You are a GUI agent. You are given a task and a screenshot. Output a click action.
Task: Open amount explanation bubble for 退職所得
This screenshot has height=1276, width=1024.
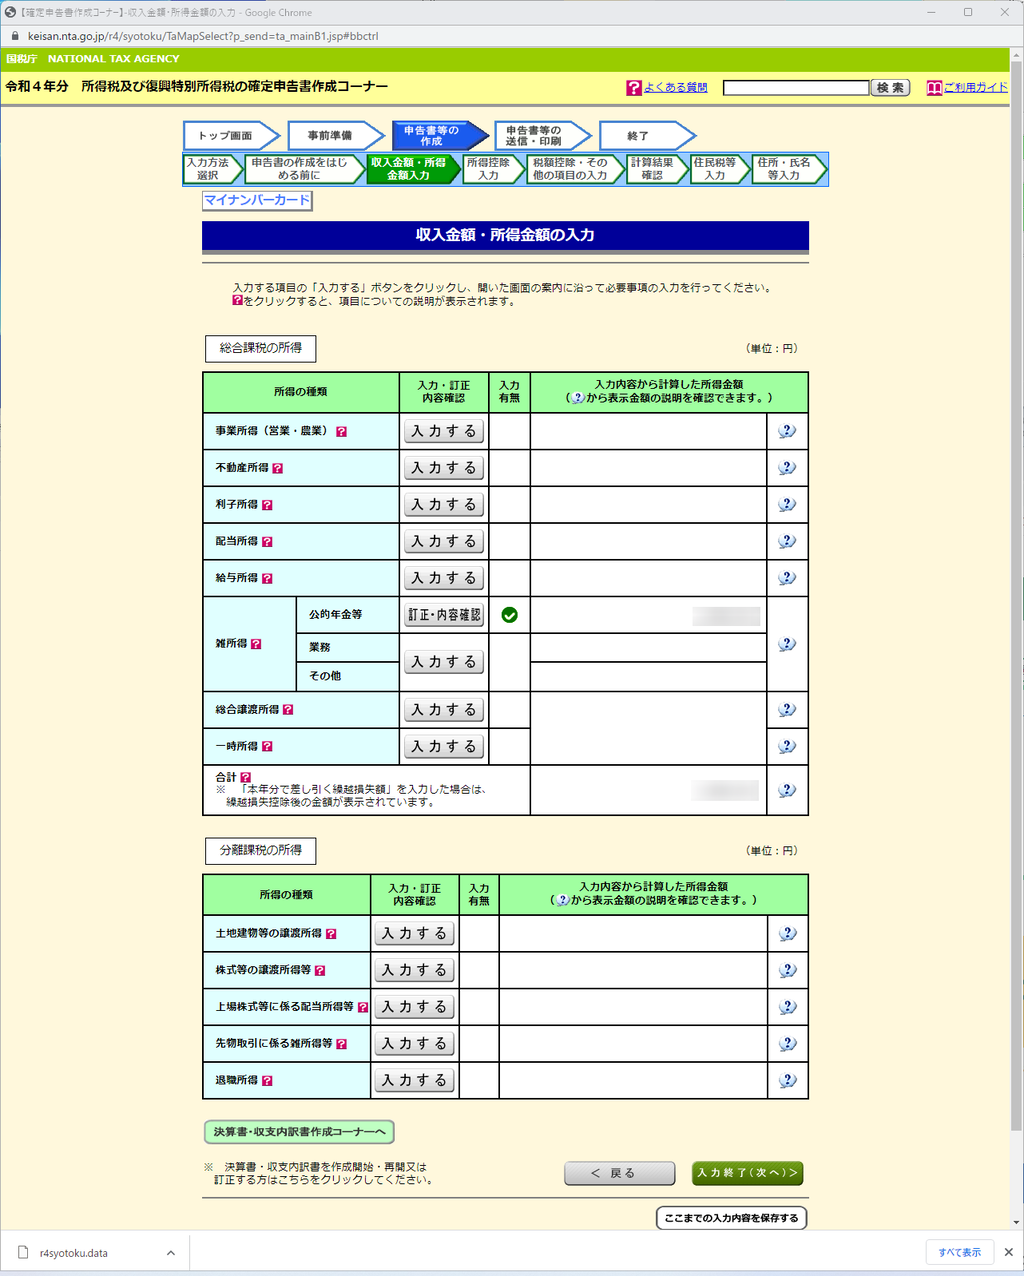tap(787, 1080)
